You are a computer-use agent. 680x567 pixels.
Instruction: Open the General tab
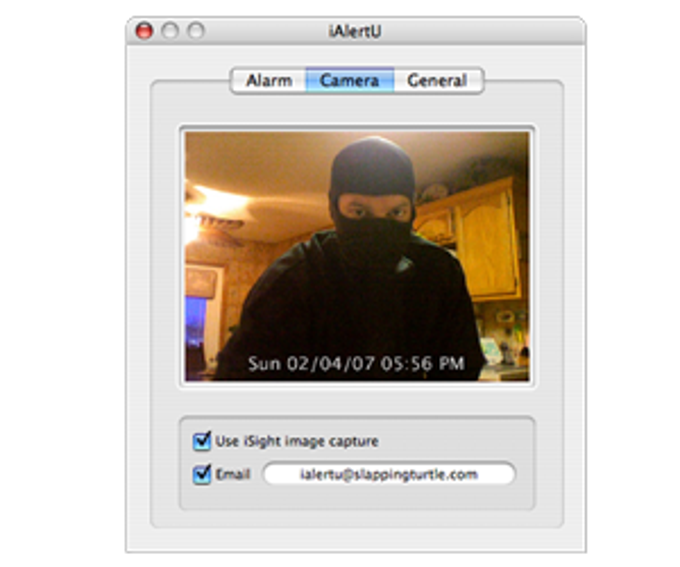438,81
